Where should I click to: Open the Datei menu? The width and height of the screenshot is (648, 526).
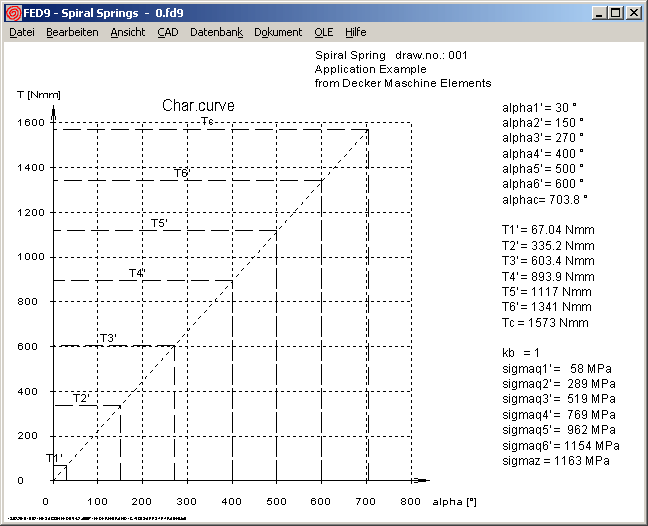pos(21,32)
